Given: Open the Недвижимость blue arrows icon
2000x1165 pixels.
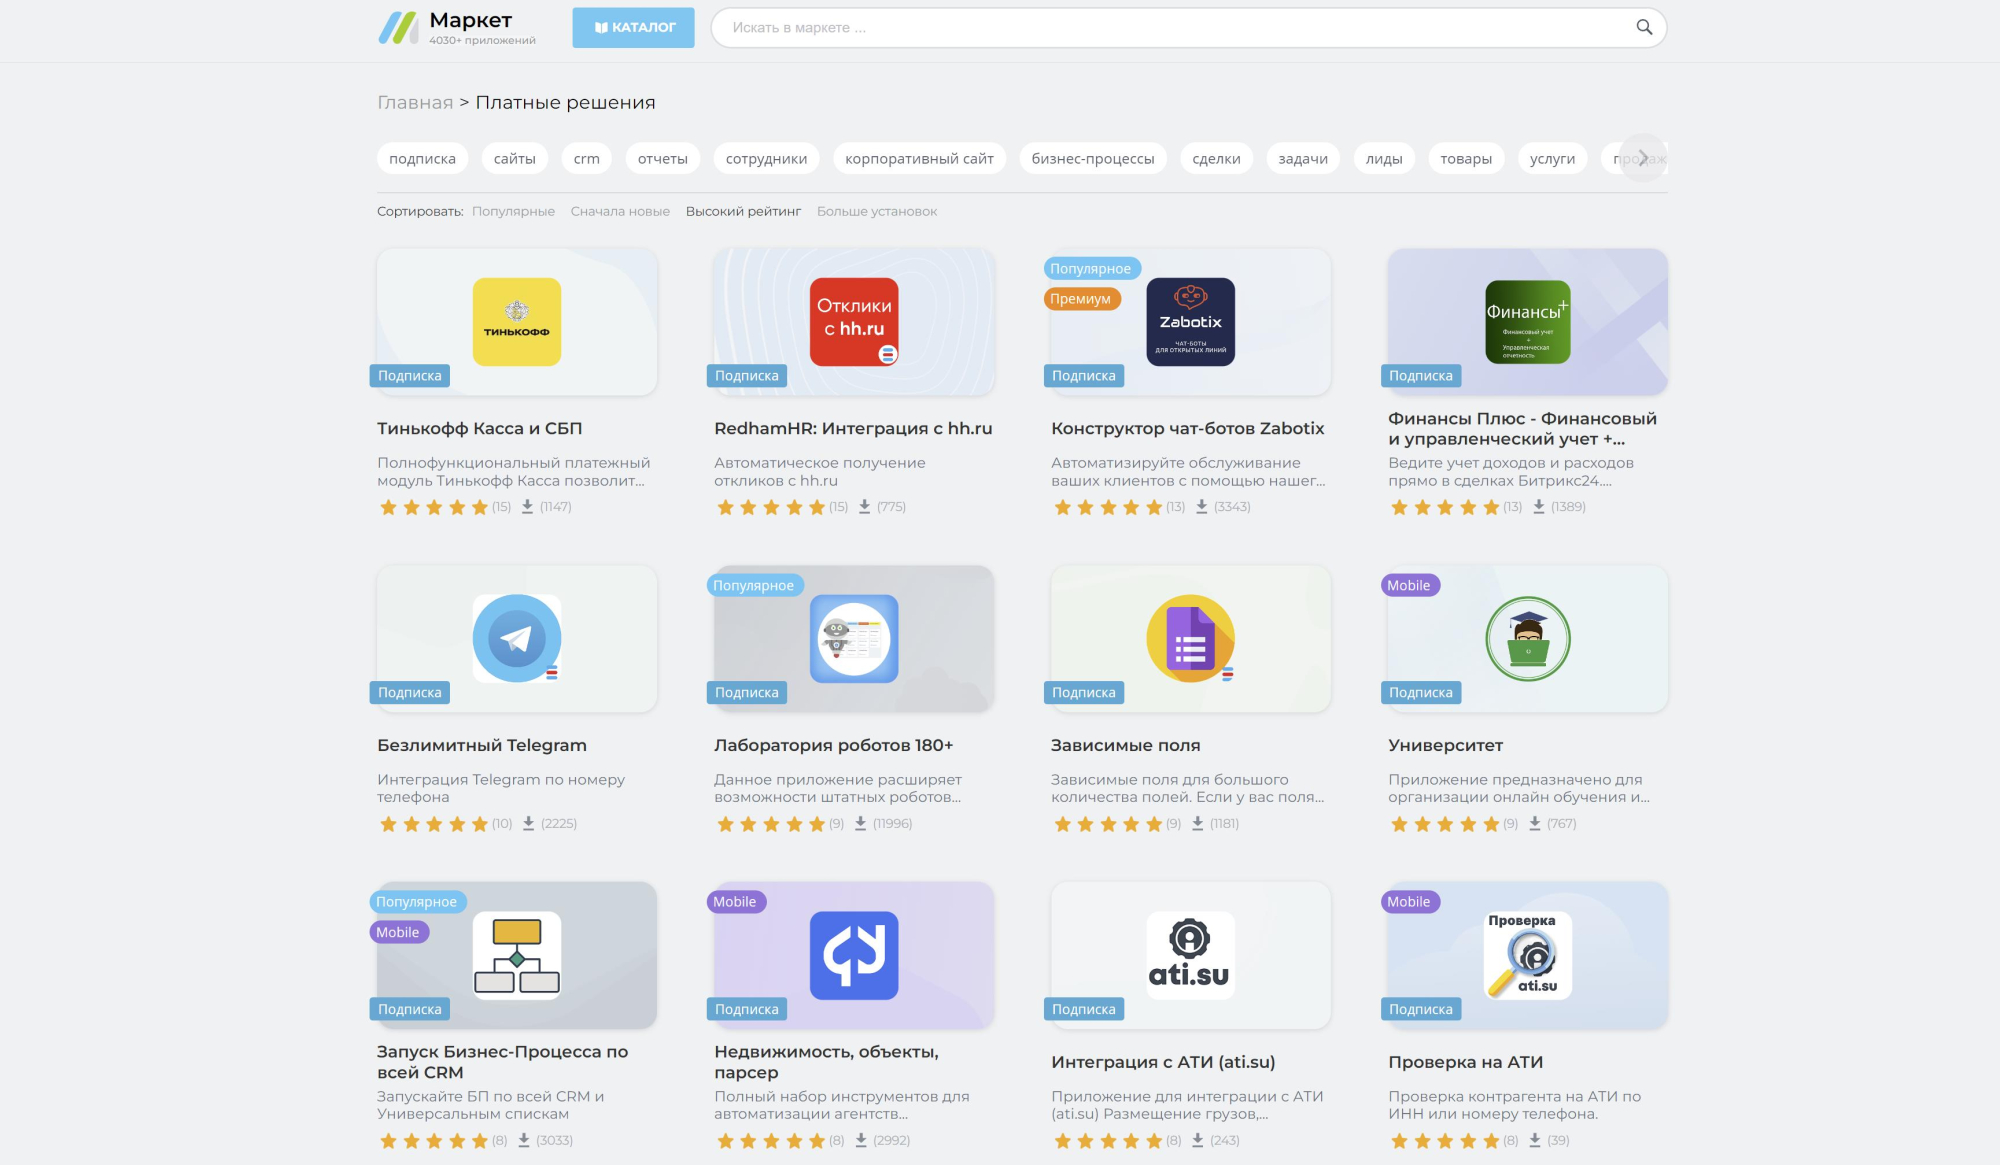Looking at the screenshot, I should [854, 955].
